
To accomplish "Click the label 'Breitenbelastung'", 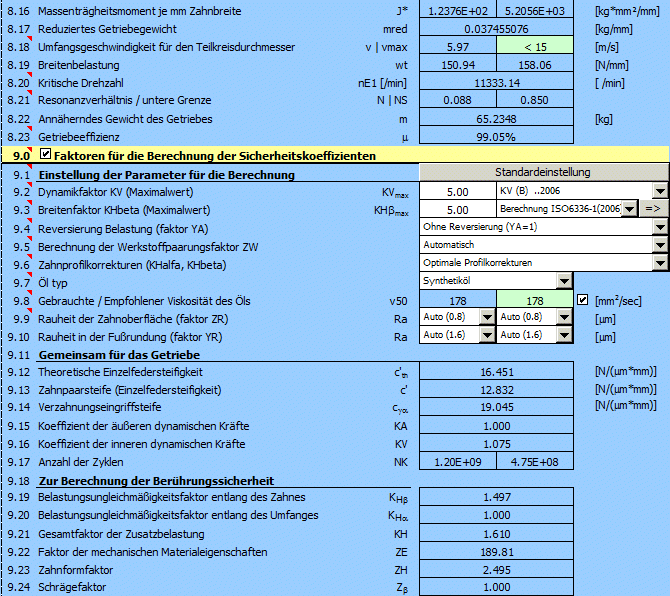I will click(x=79, y=65).
